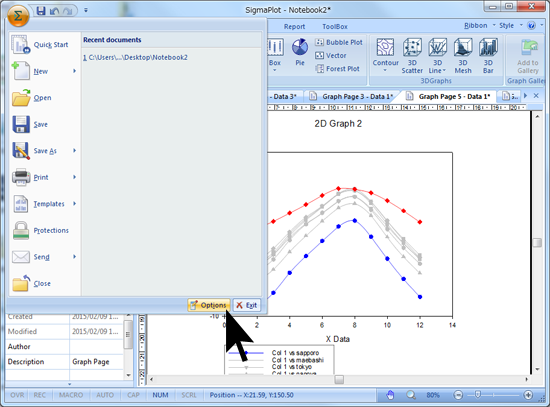Open the Ribbon dropdown menu
The width and height of the screenshot is (550, 407).
479,26
